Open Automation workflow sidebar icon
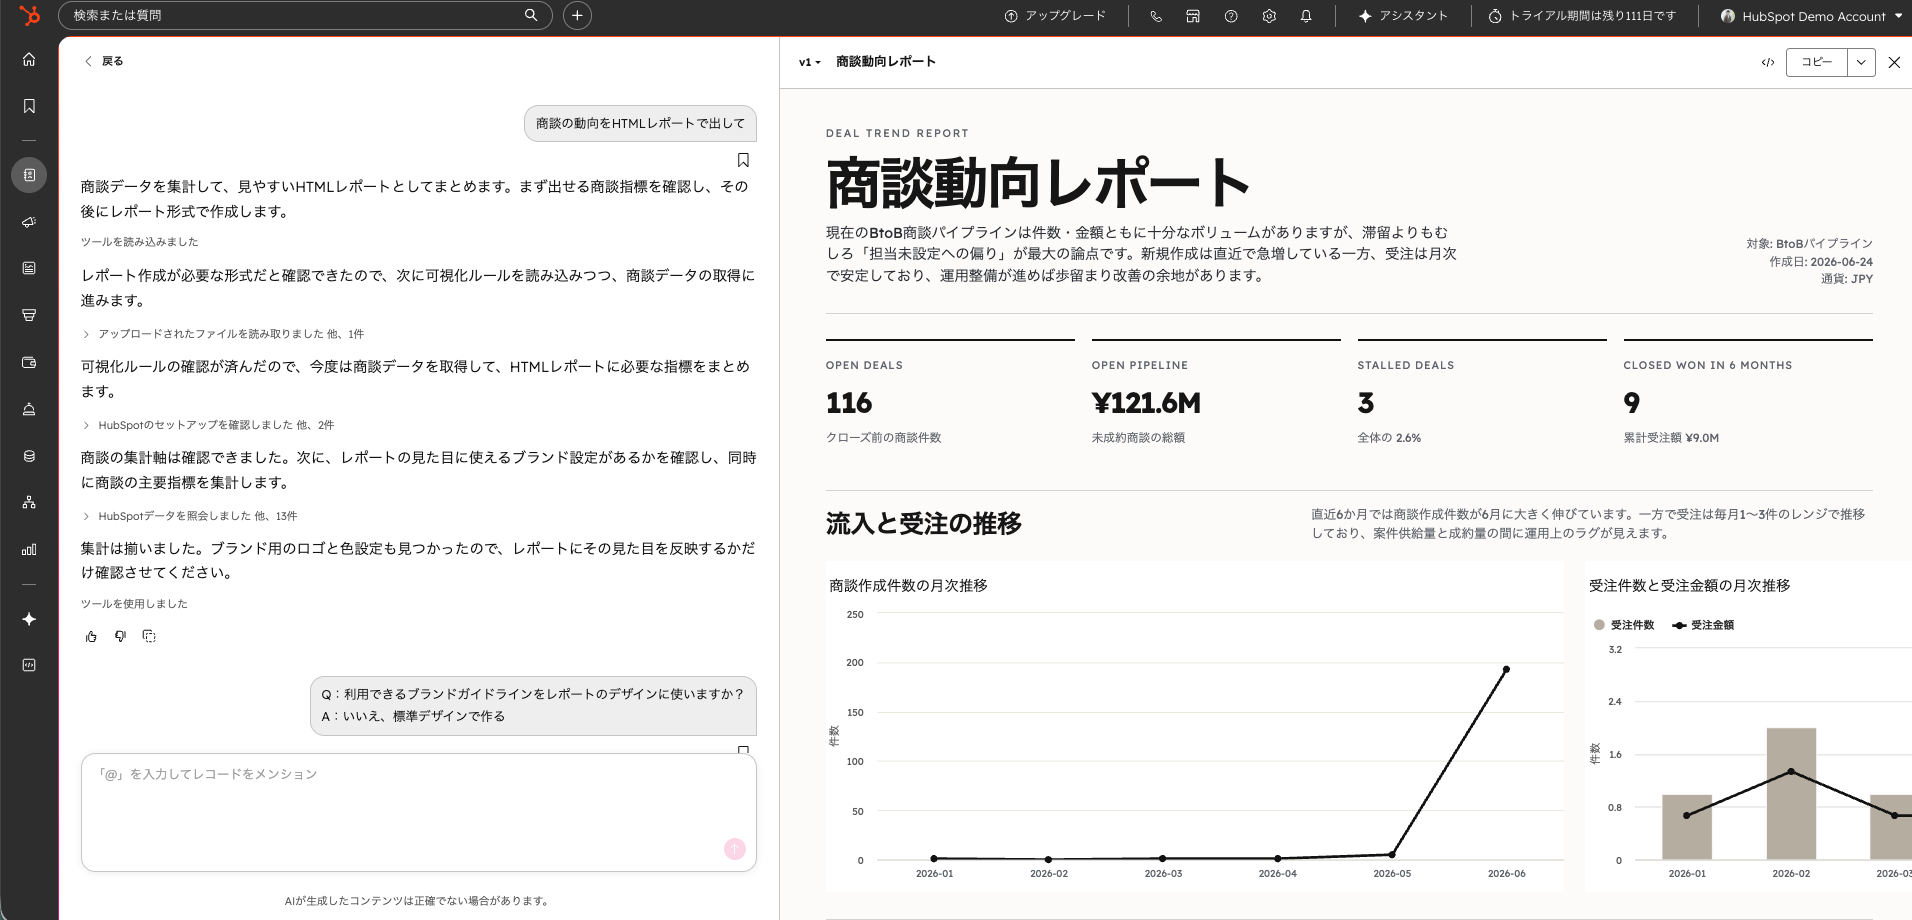 pos(29,502)
